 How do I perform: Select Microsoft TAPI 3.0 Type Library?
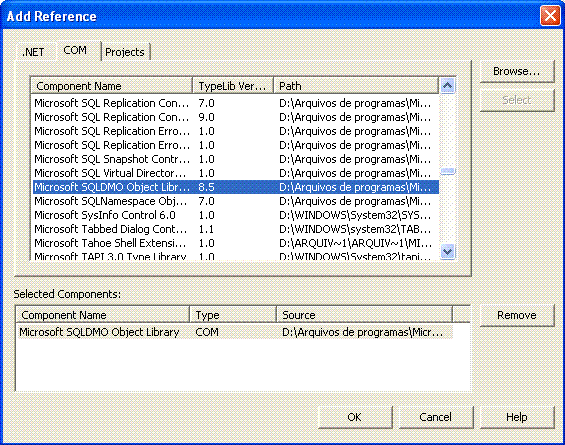coord(236,255)
